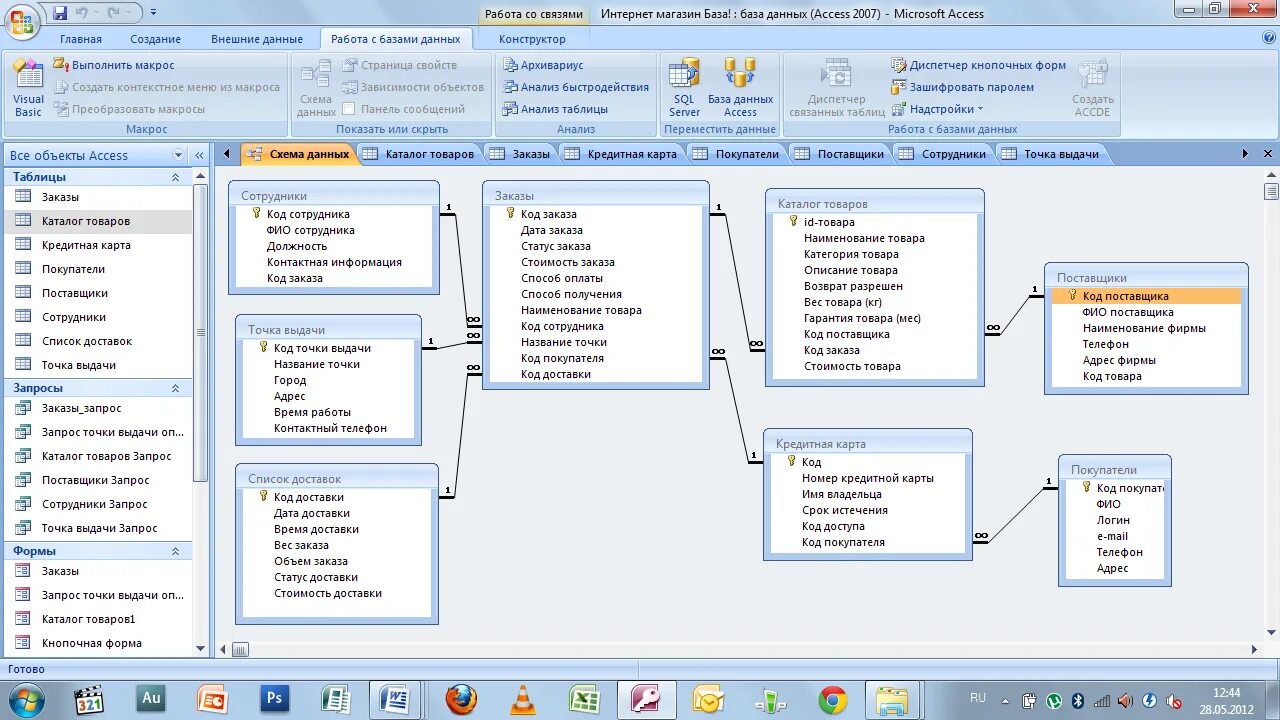Select Стоимость доставки field
The width and height of the screenshot is (1280, 720).
[328, 593]
